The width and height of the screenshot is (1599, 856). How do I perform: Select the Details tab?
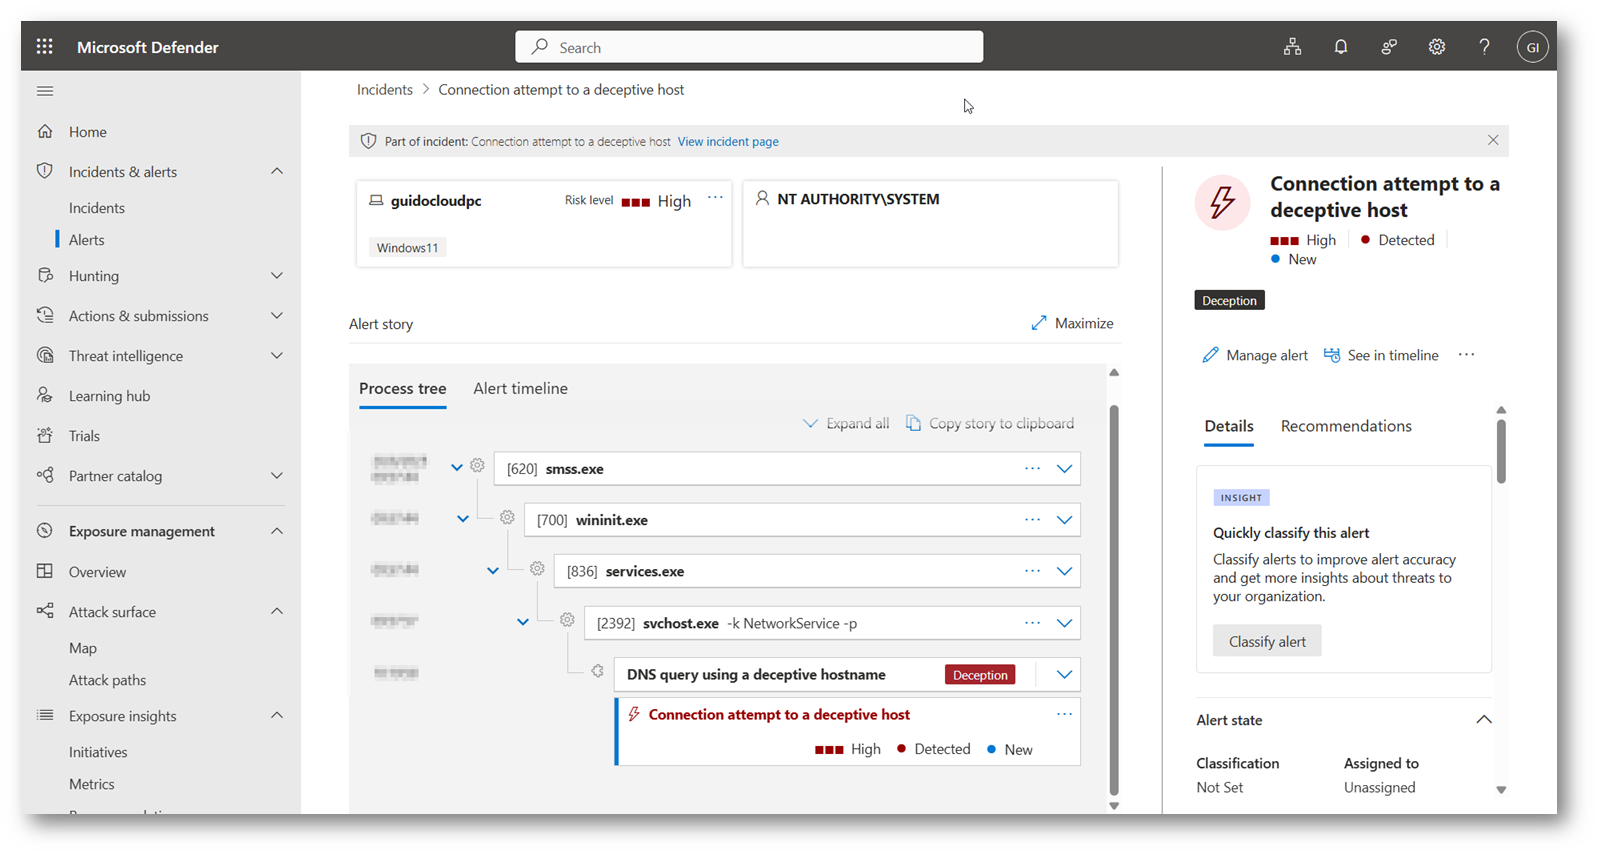point(1229,426)
